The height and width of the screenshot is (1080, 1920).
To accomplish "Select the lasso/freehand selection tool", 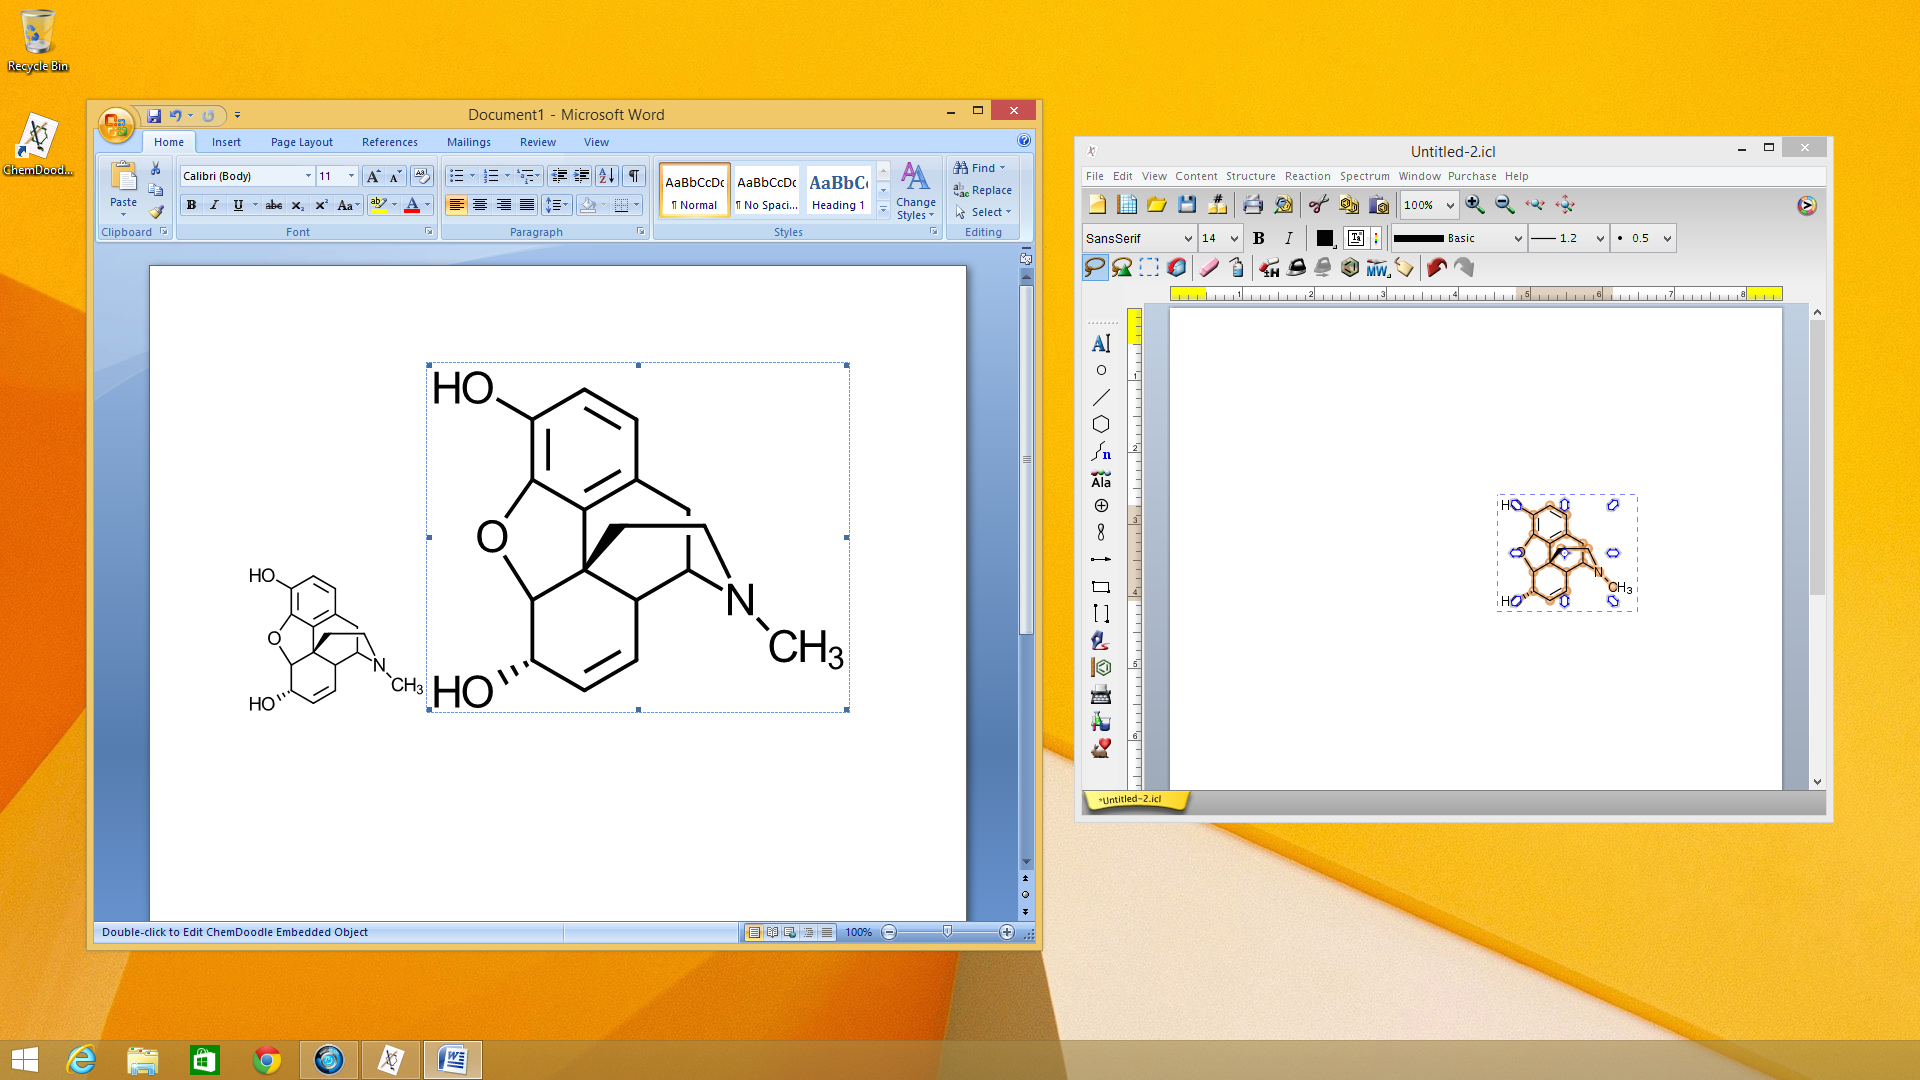I will pos(1095,268).
